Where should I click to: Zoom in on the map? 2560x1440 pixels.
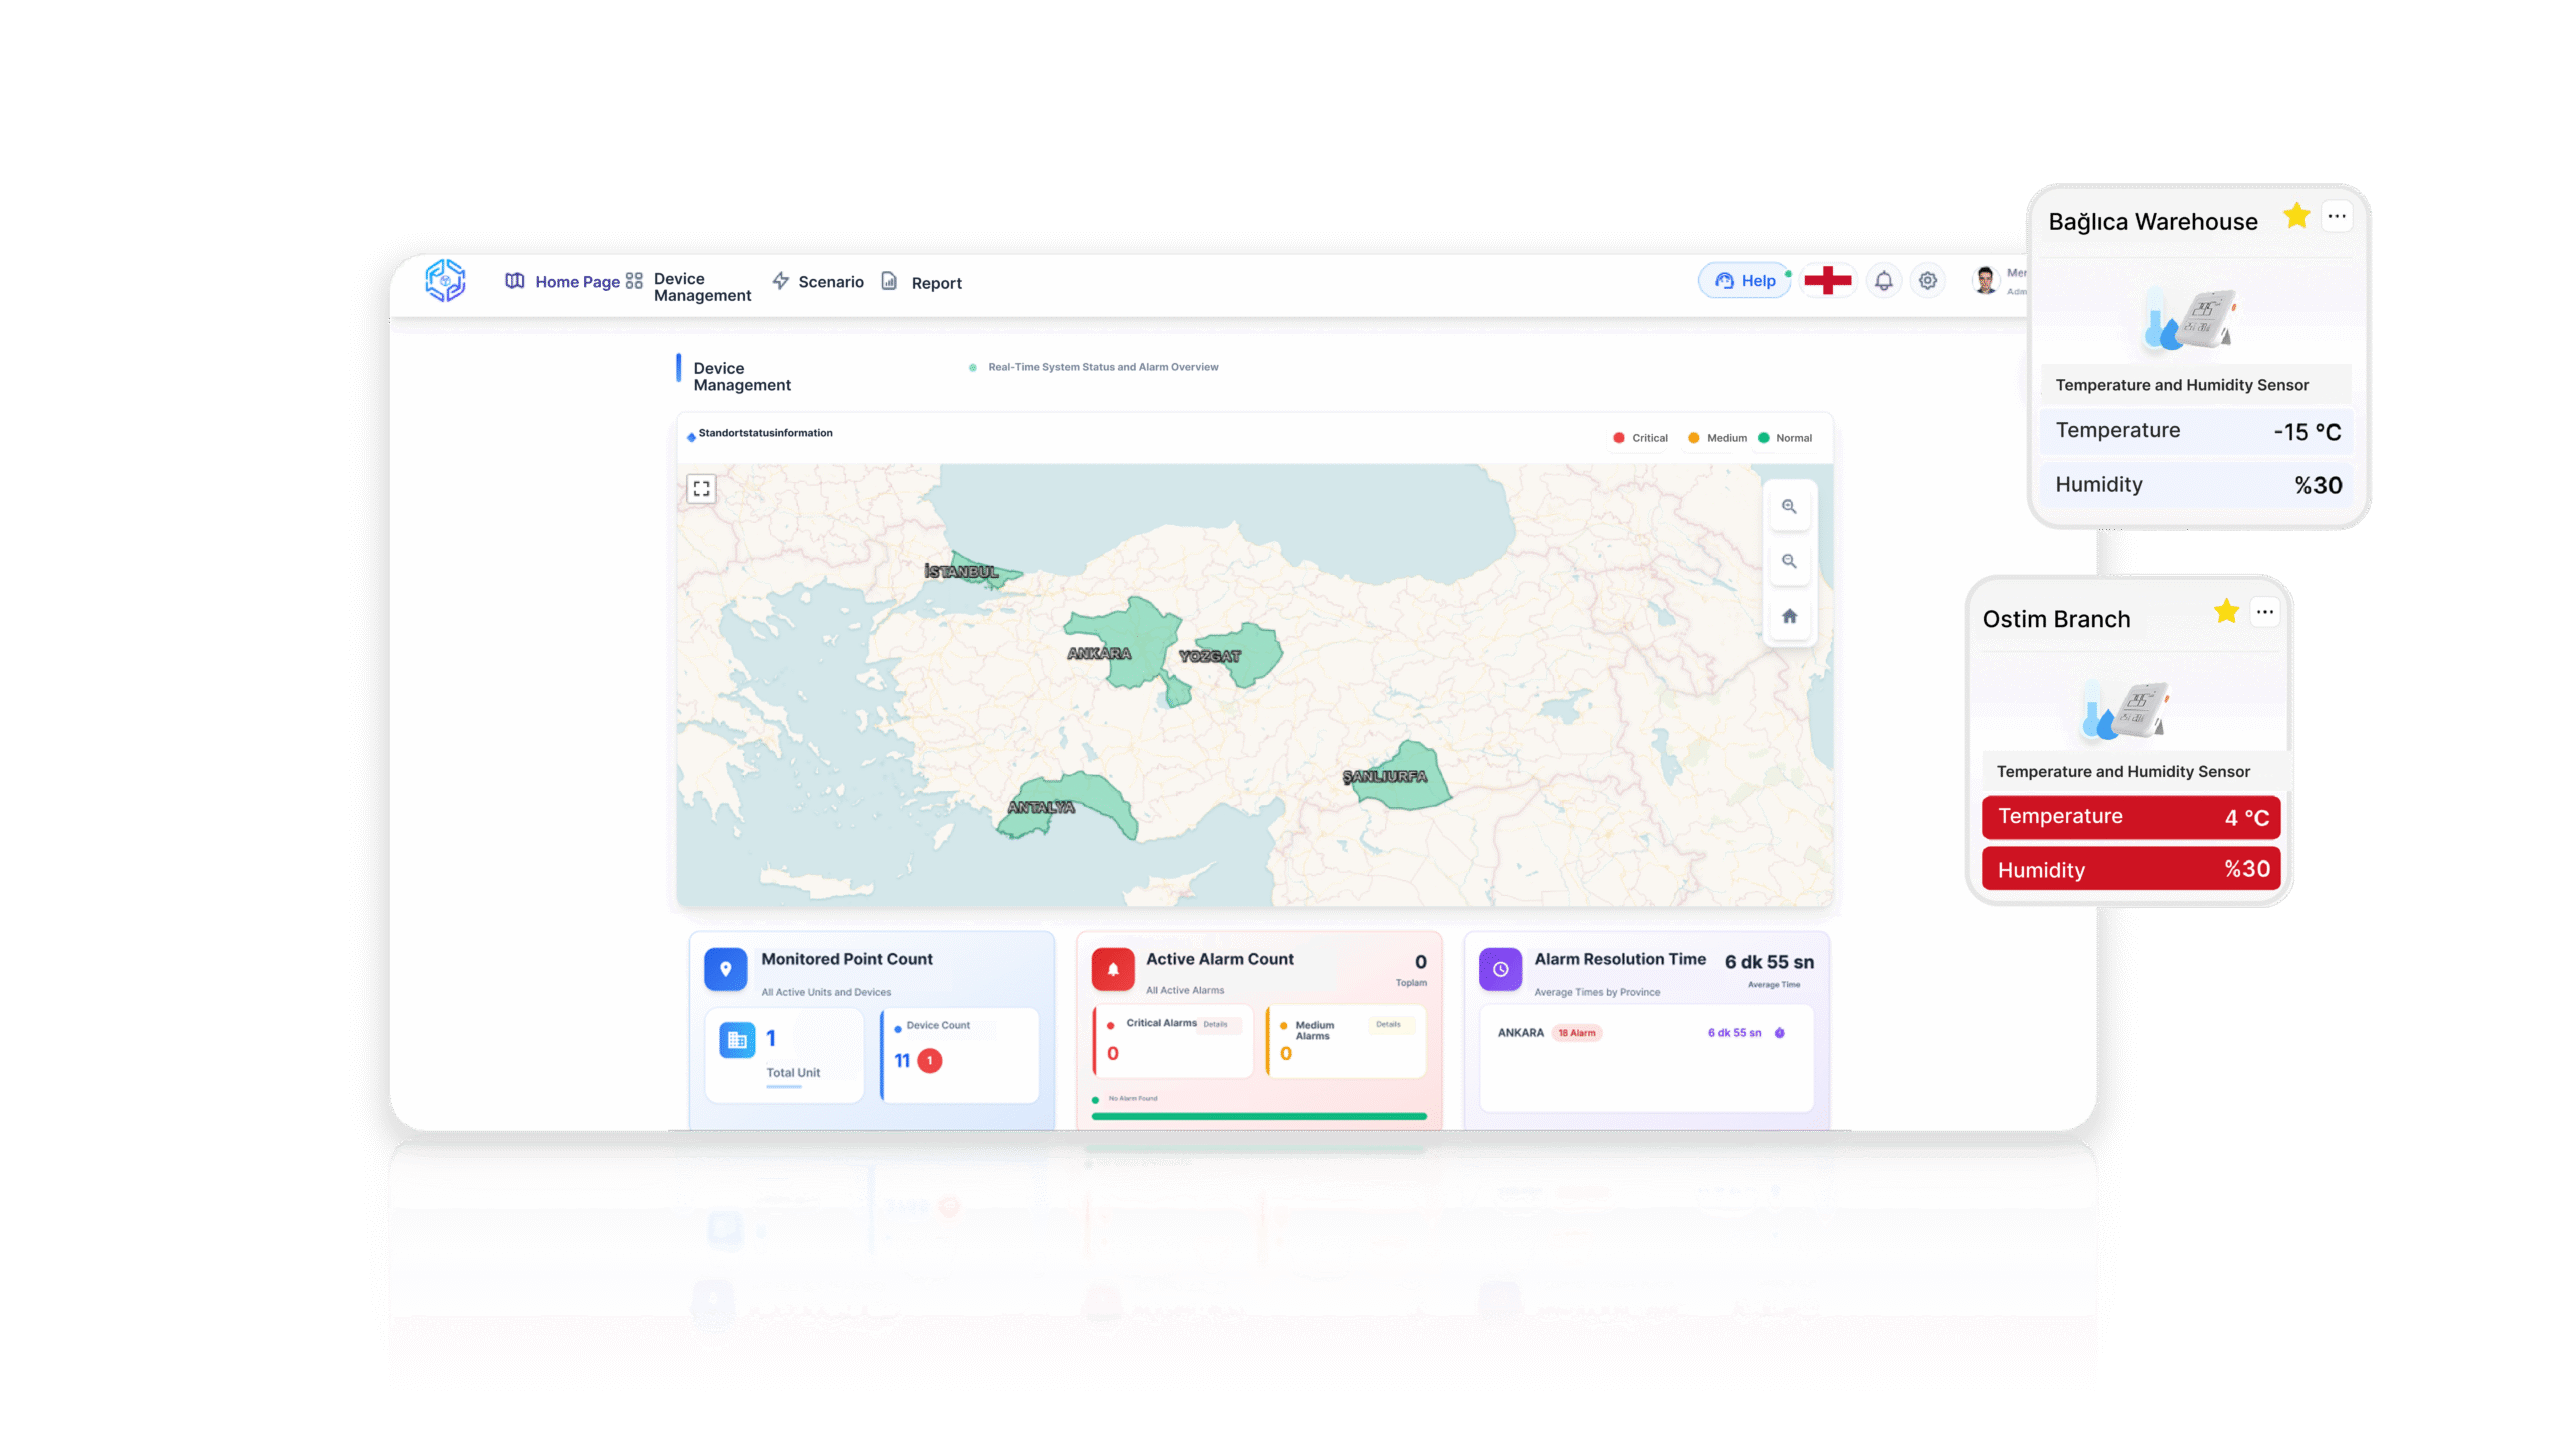(x=1789, y=507)
